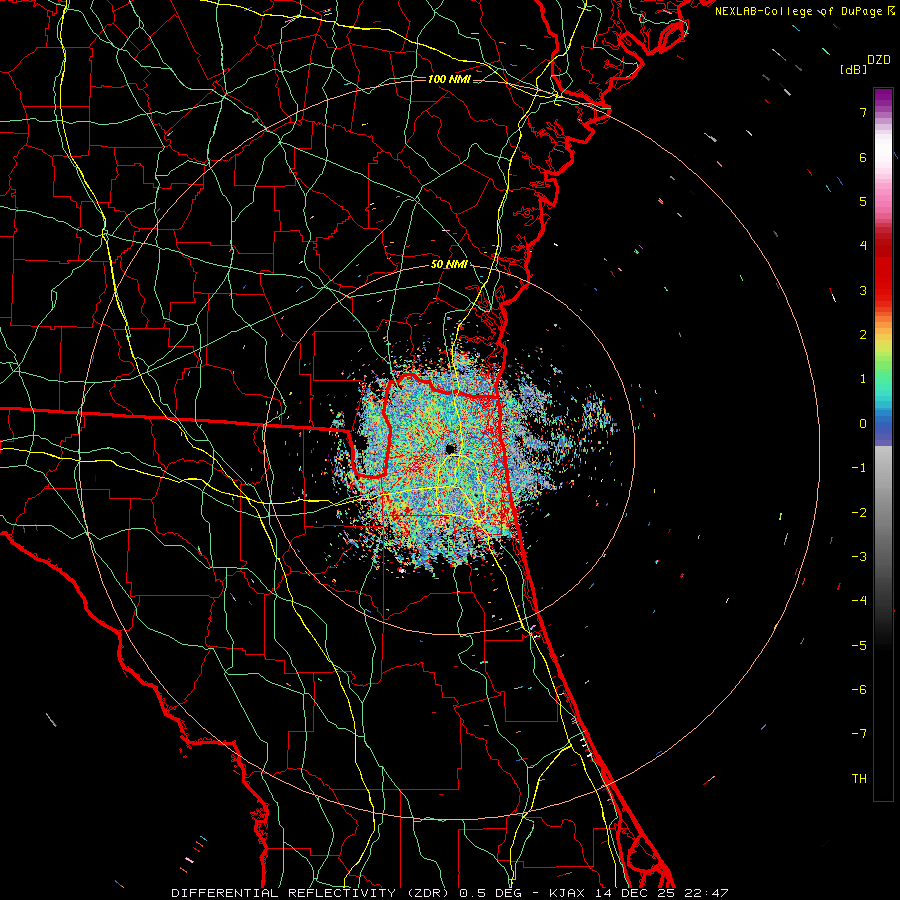Click the -7 value on the color scale

(x=859, y=734)
